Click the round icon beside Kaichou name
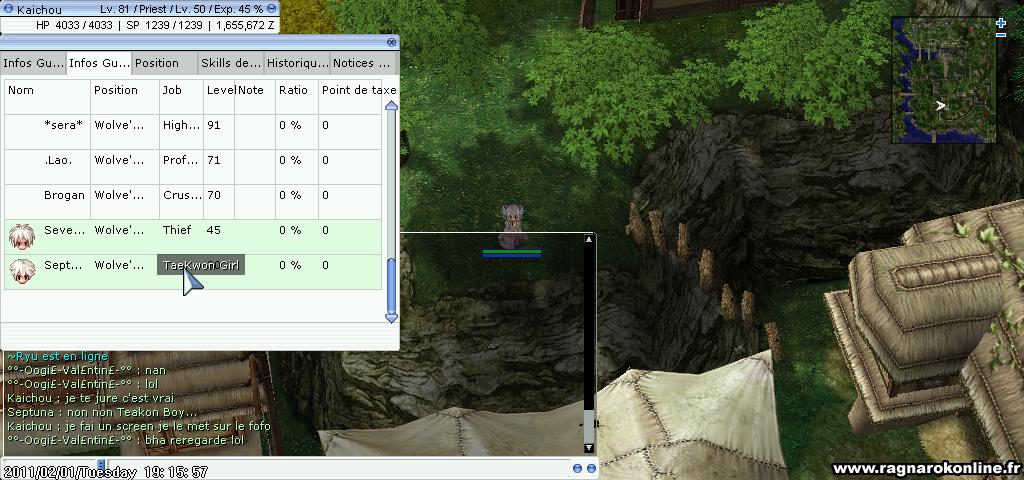Image resolution: width=1024 pixels, height=480 pixels. point(8,9)
